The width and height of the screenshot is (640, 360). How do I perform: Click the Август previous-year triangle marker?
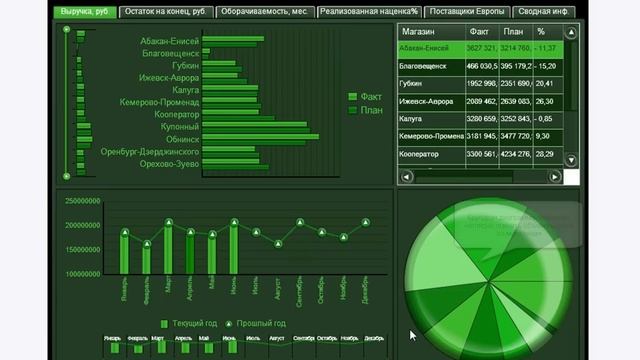click(278, 244)
